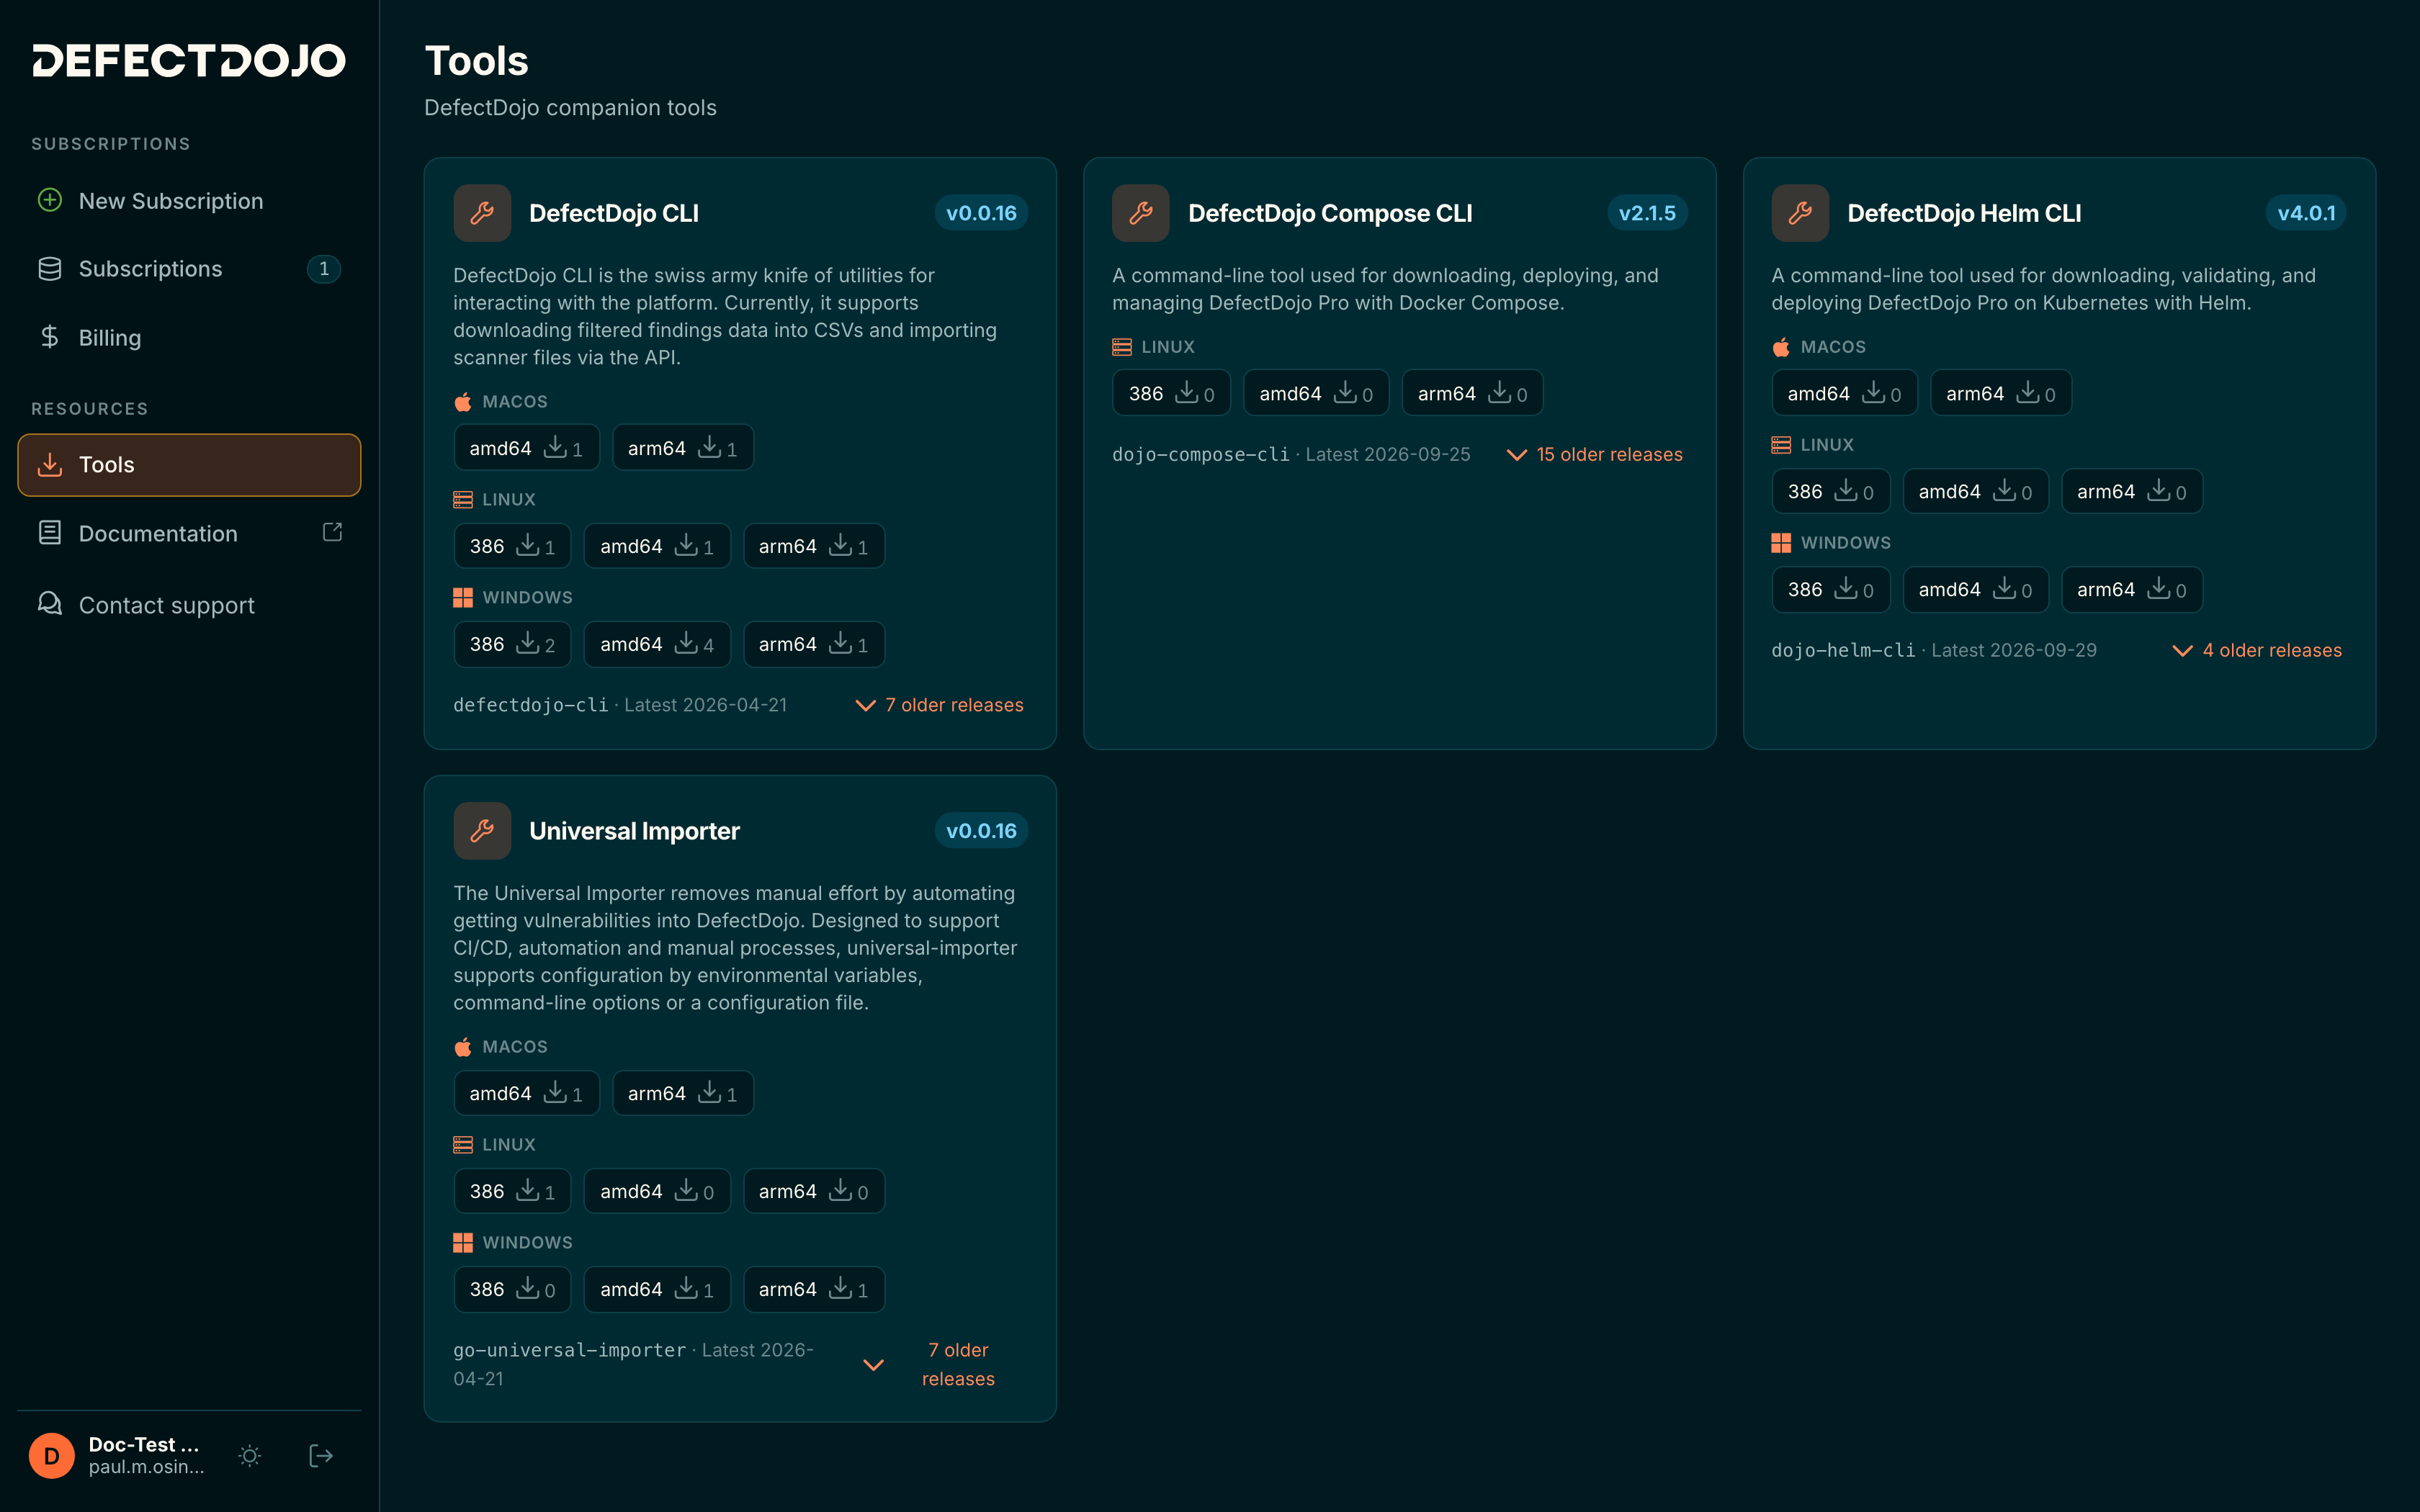Expand 7 older releases for DefectDojo CLI

tap(940, 705)
